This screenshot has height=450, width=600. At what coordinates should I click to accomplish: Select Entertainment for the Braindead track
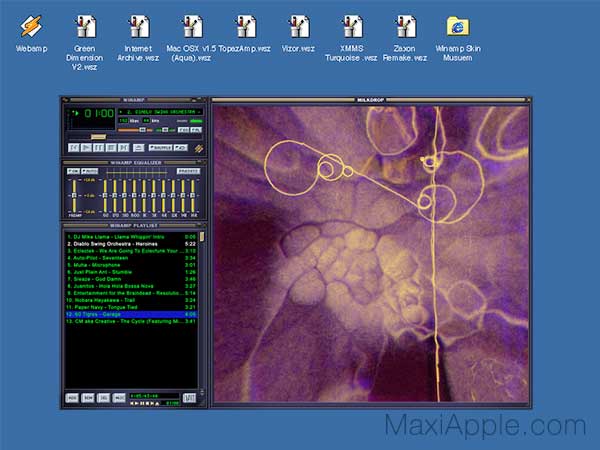pos(131,293)
